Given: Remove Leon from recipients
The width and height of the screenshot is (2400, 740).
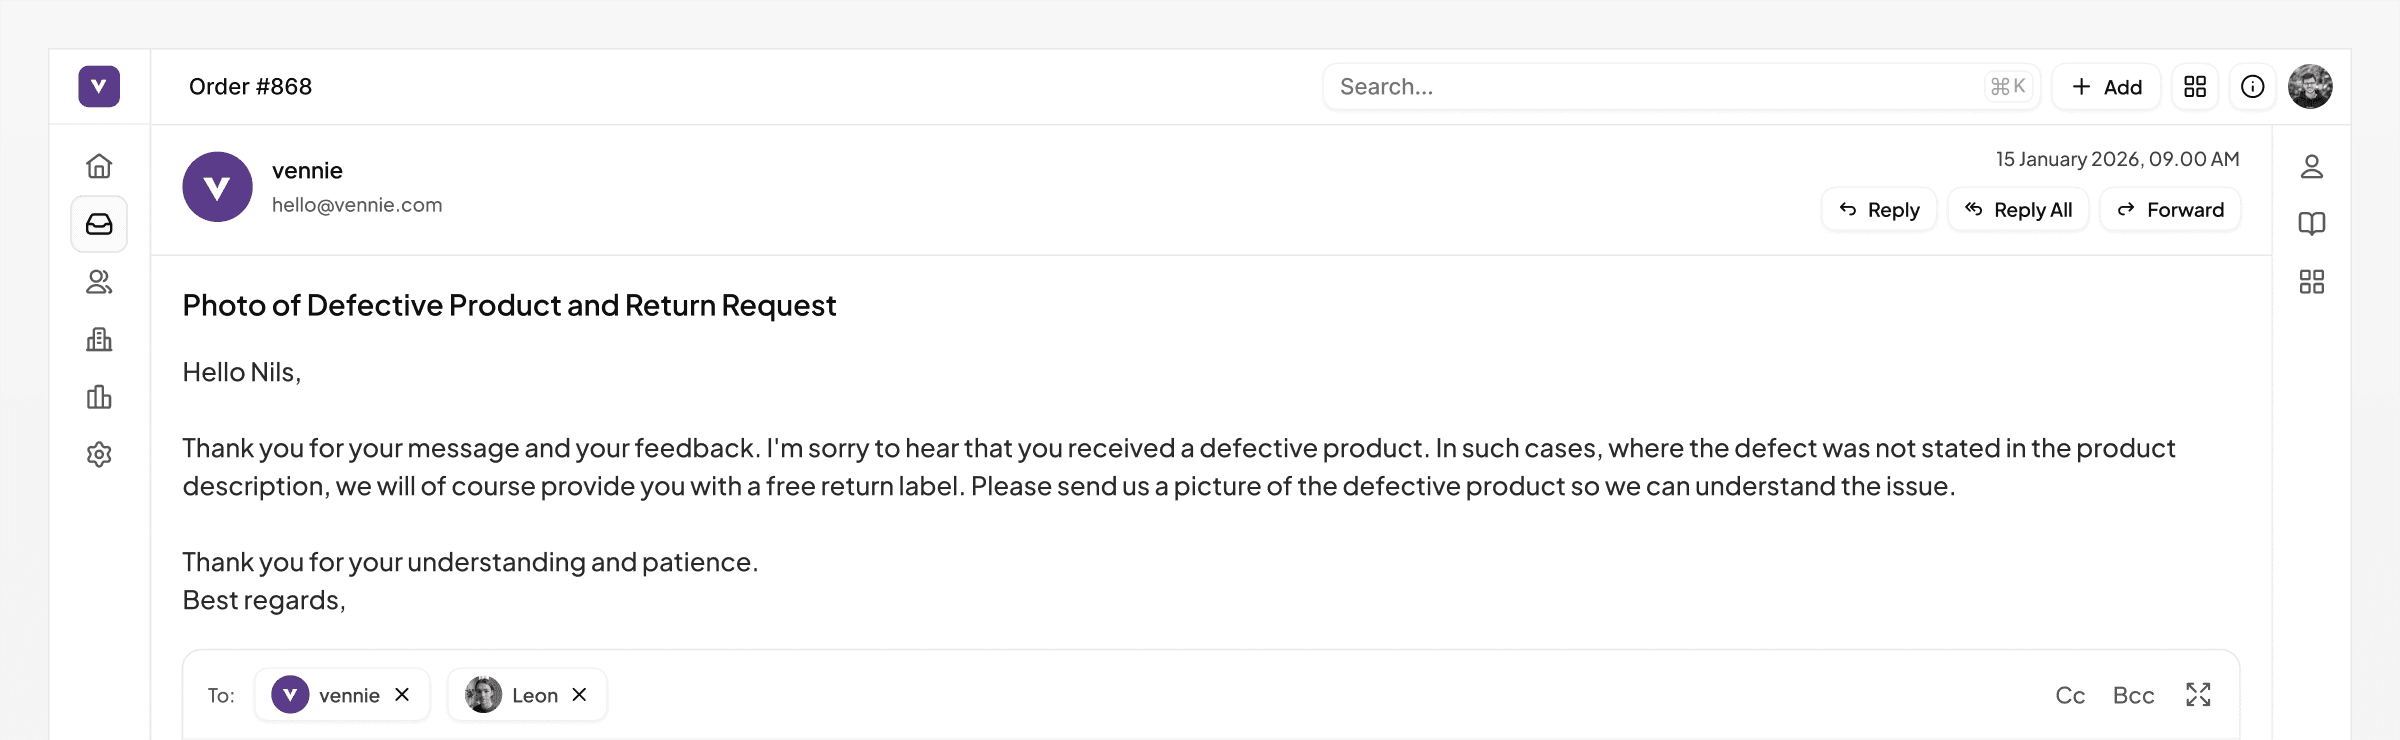Looking at the screenshot, I should click(x=579, y=695).
